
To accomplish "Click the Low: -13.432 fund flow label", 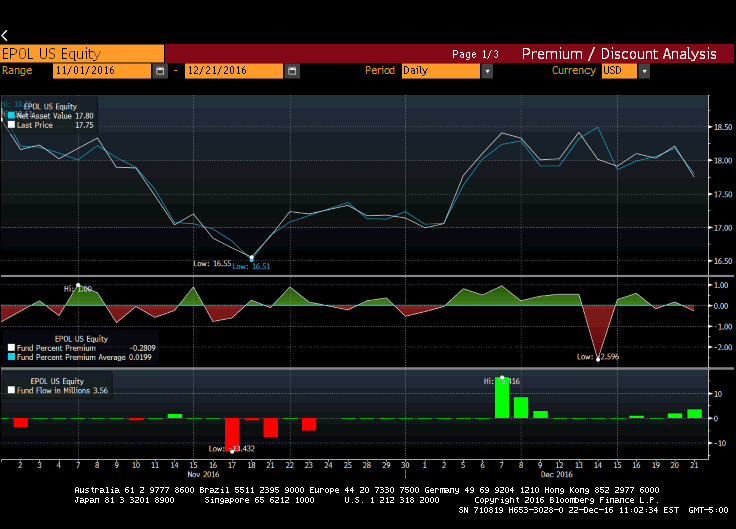I will coord(231,449).
